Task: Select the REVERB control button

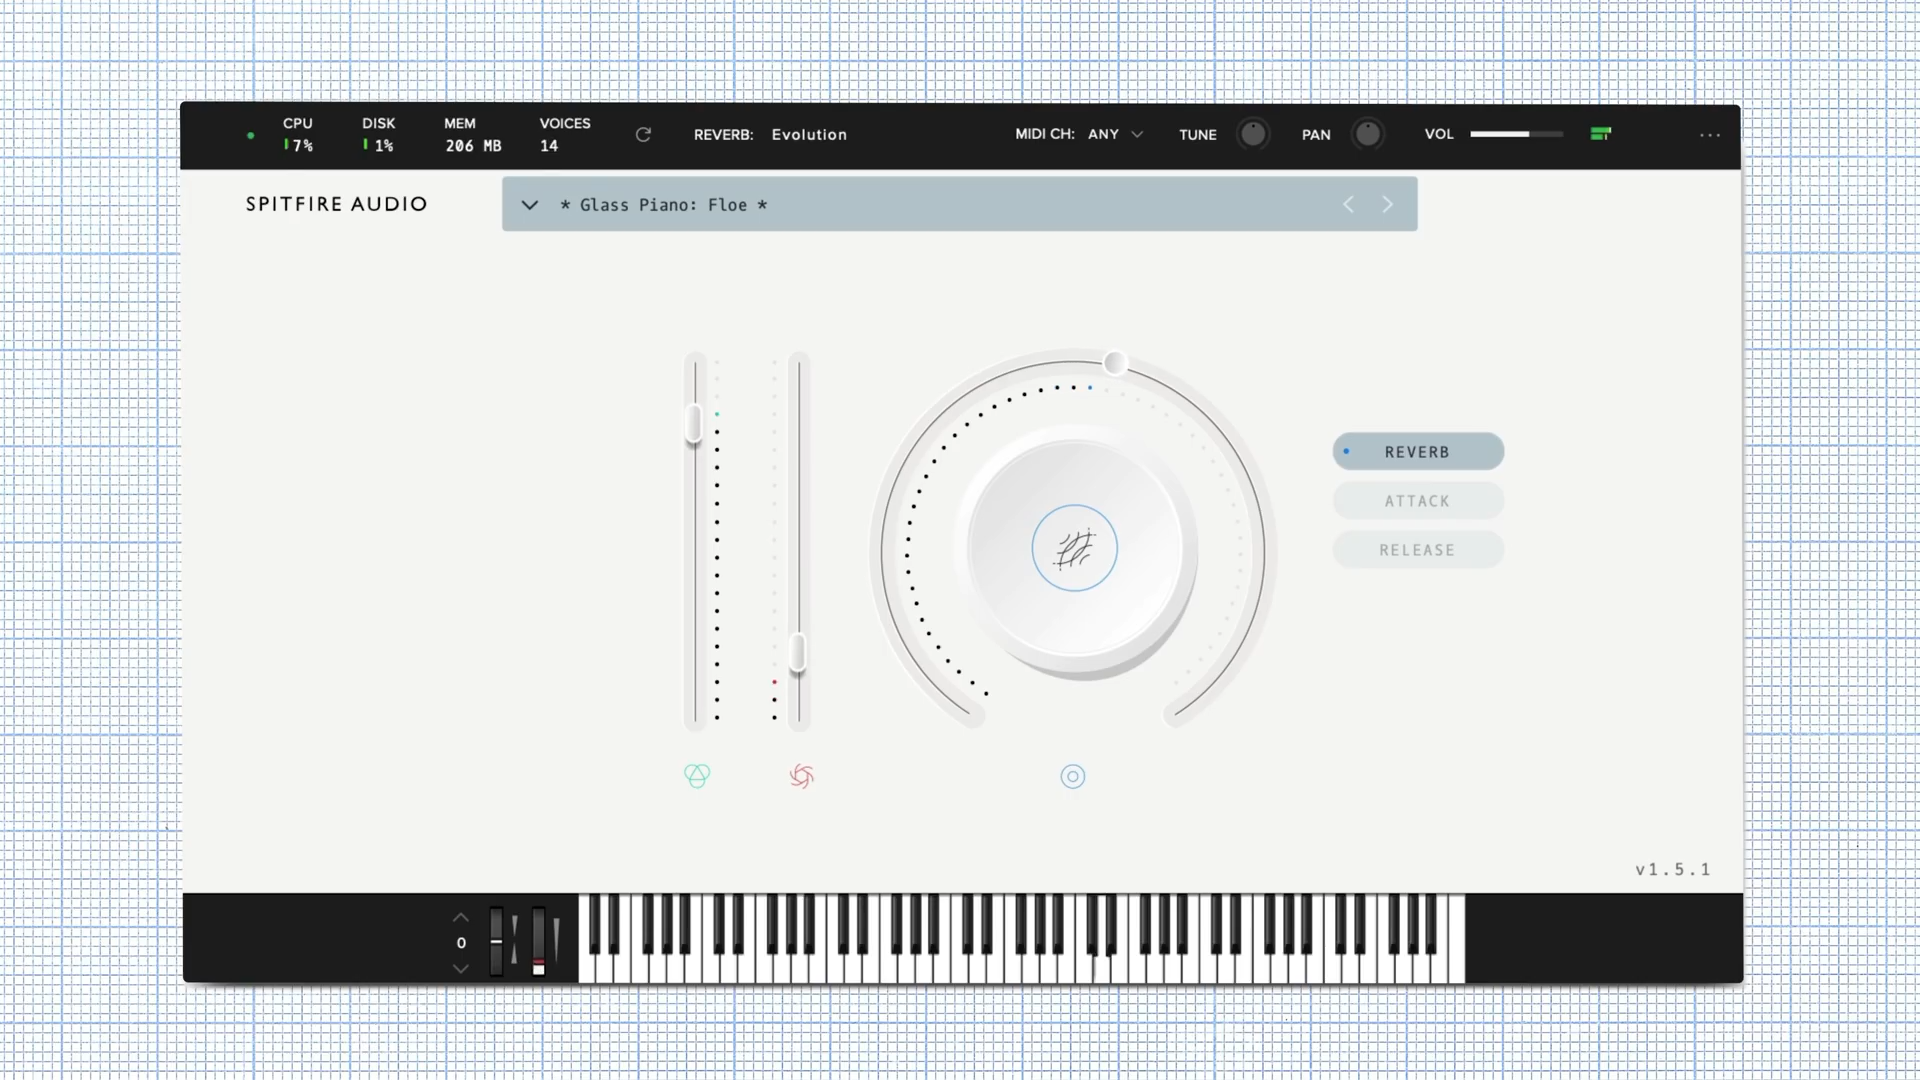Action: pyautogui.click(x=1418, y=451)
